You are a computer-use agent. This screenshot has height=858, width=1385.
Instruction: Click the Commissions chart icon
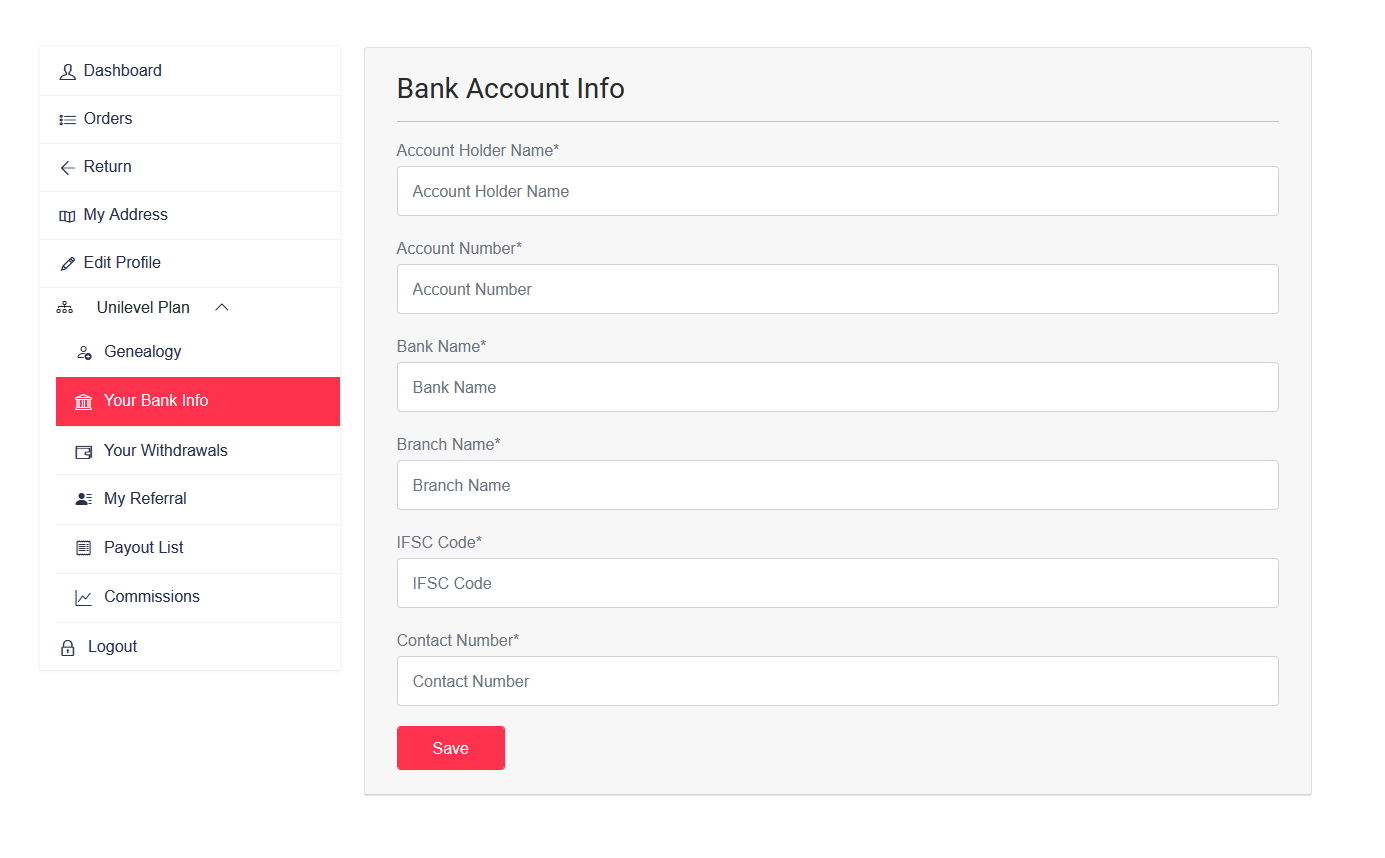[x=84, y=596]
